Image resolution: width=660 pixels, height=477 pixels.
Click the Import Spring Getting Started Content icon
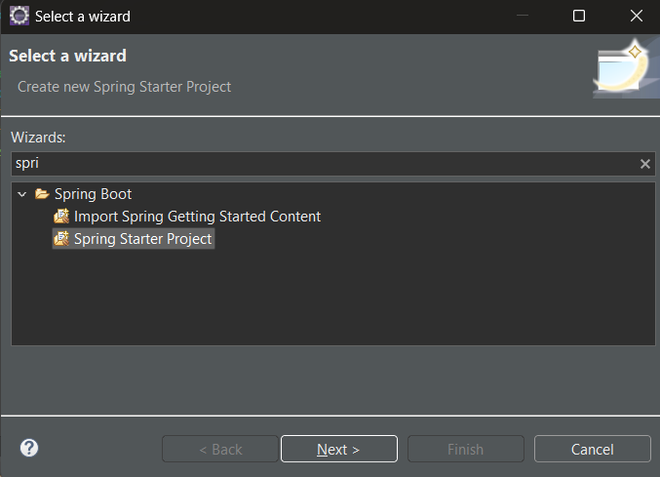point(62,216)
